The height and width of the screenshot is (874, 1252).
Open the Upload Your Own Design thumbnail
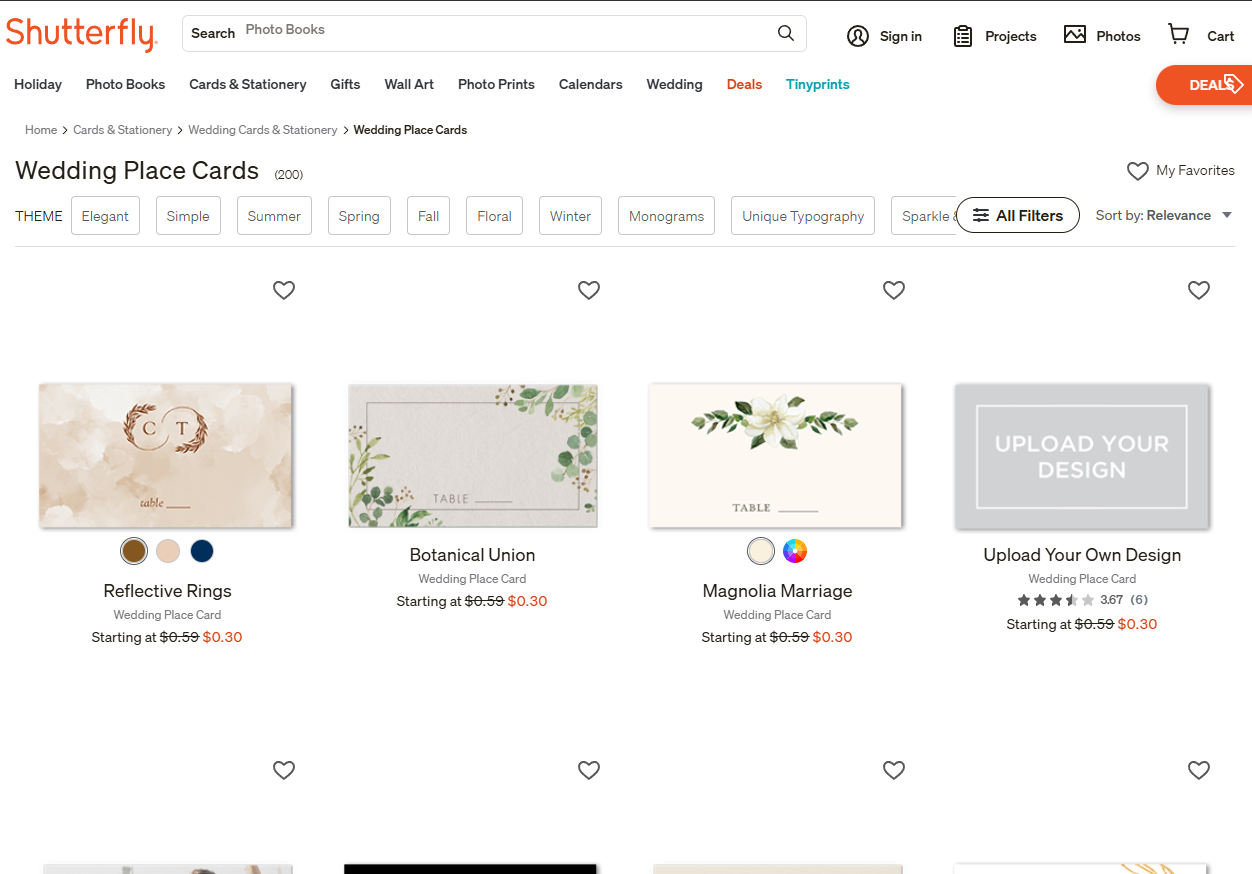pos(1082,456)
